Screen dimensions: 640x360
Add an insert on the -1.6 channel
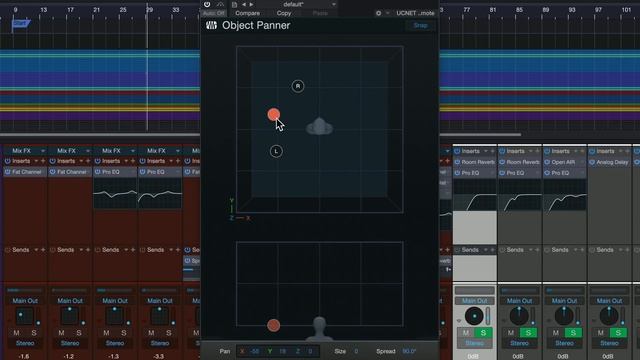[43, 161]
